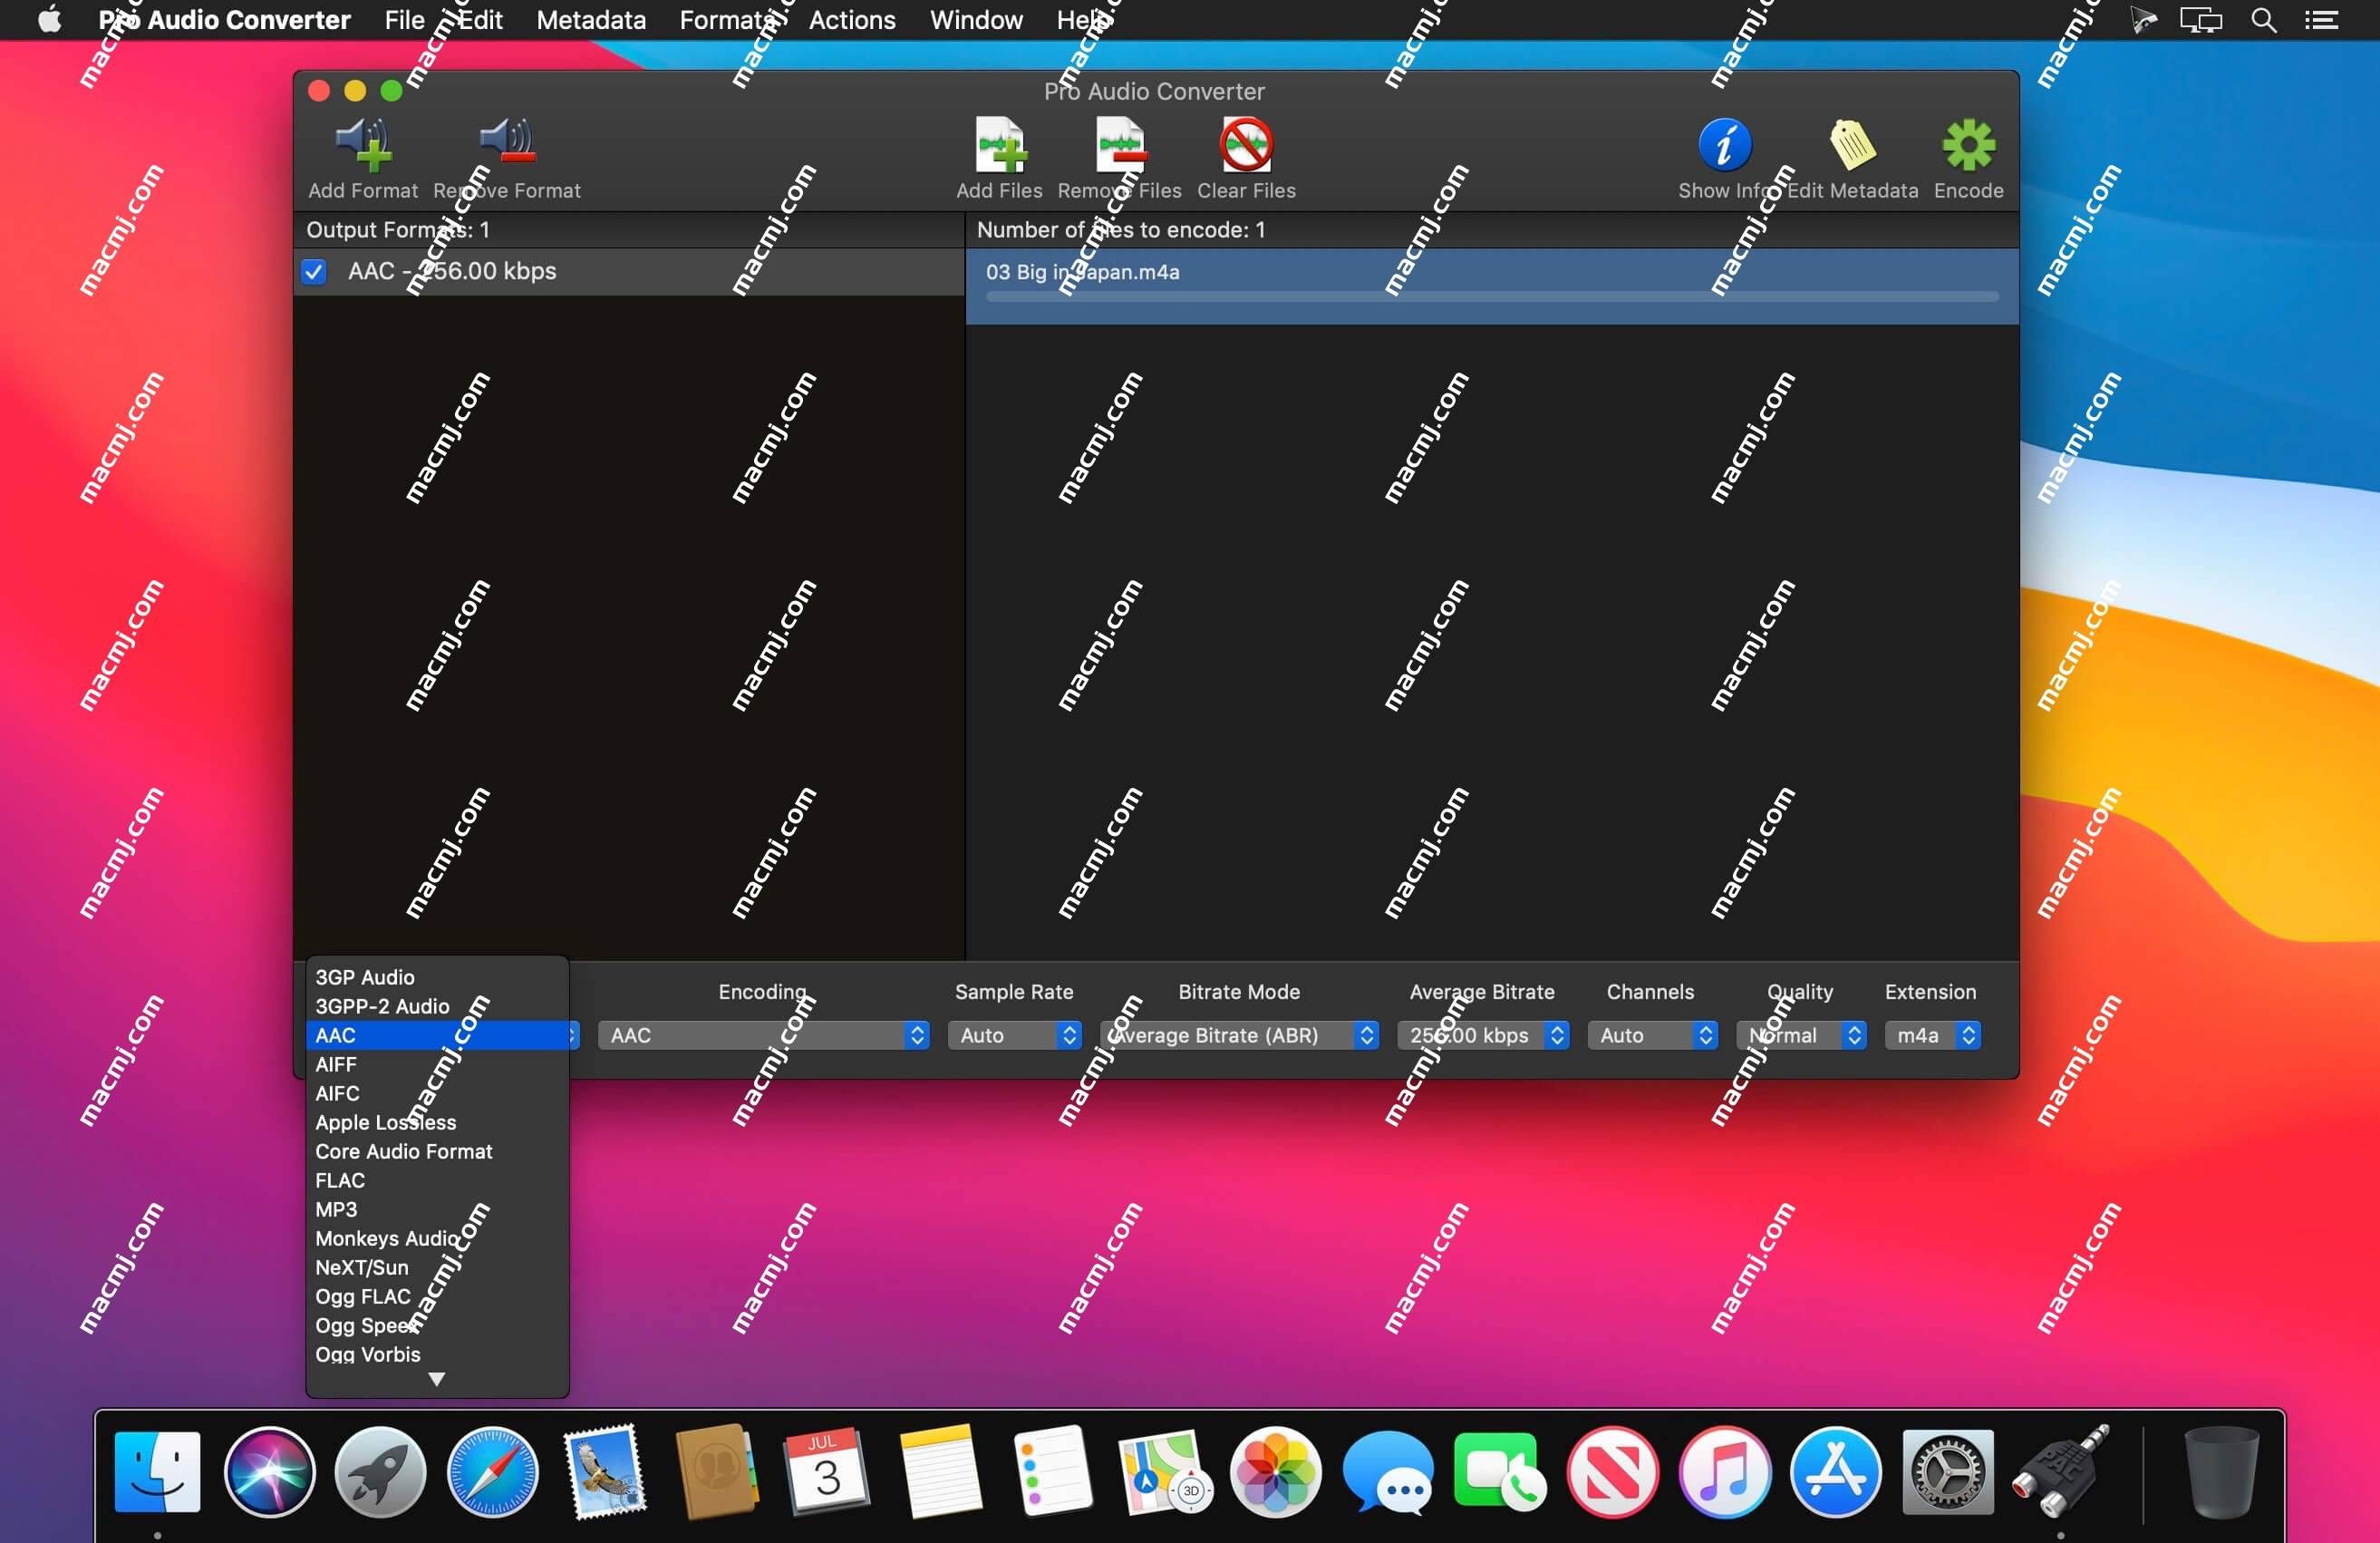Choose Apple Lossless from the format list
Viewport: 2380px width, 1543px height.
pos(437,1122)
